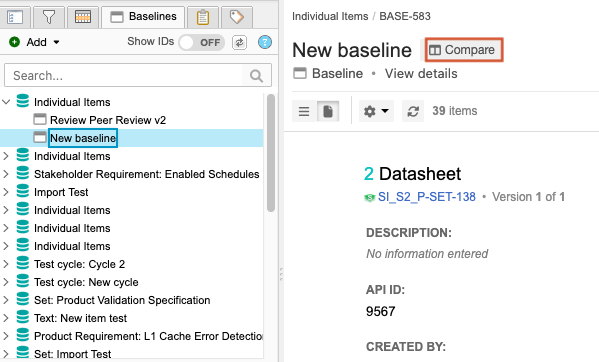
Task: Select Import Test source row text
Action: pyautogui.click(x=61, y=192)
